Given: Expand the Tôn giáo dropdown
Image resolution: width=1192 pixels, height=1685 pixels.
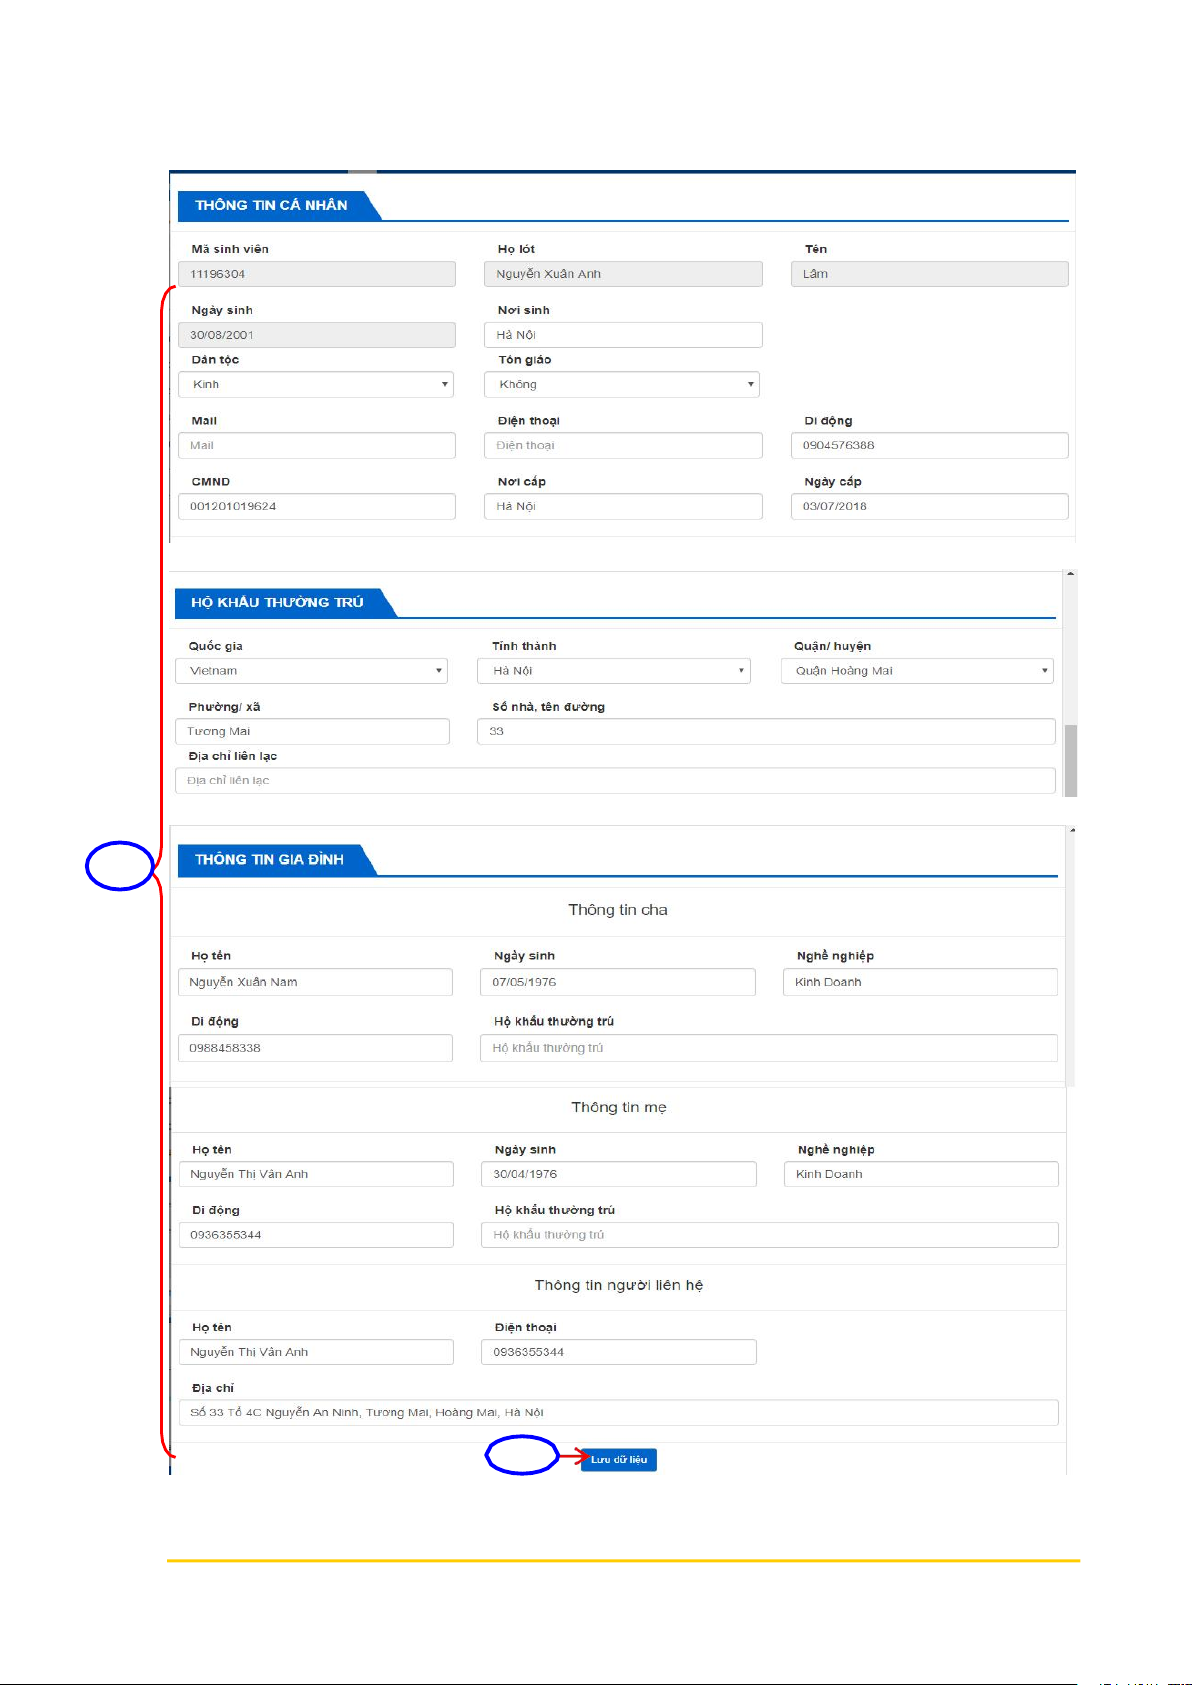Looking at the screenshot, I should coord(622,385).
